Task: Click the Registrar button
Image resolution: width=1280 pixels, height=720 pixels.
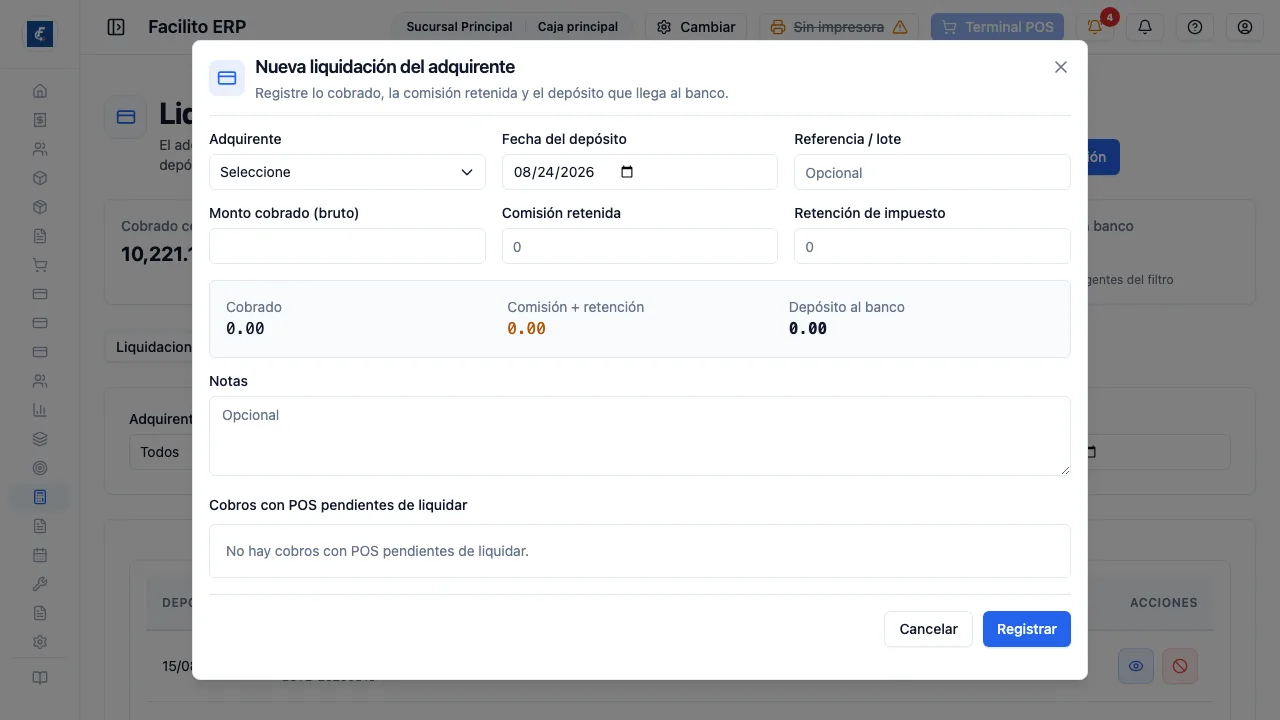Action: point(1027,629)
